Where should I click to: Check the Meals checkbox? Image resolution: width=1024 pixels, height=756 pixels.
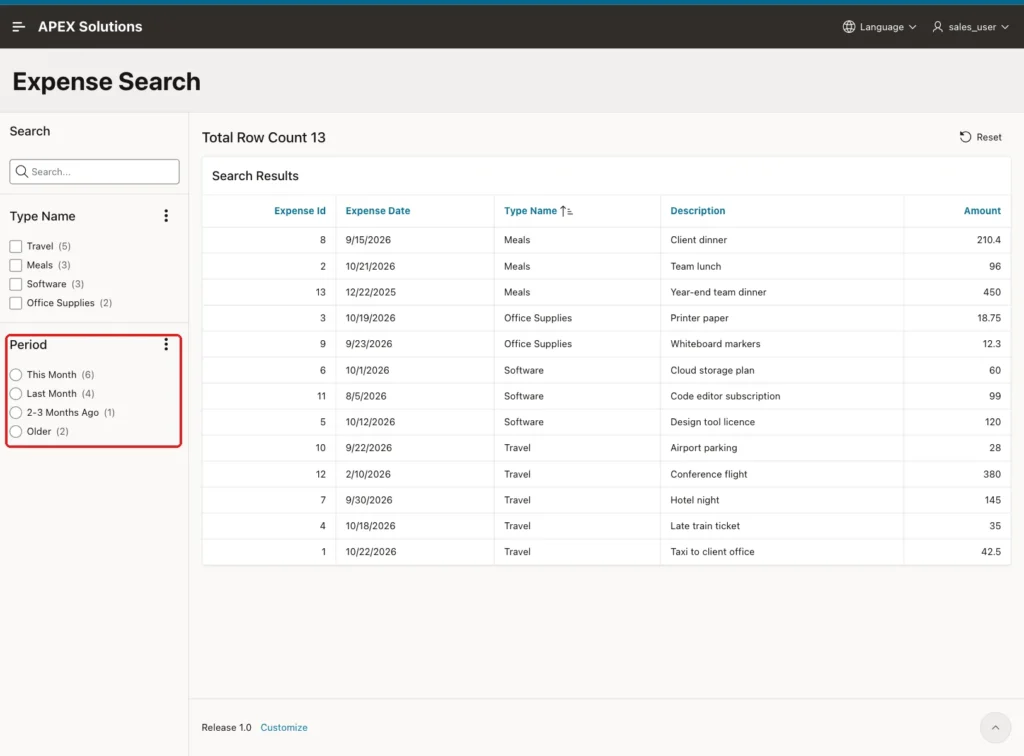tap(16, 265)
